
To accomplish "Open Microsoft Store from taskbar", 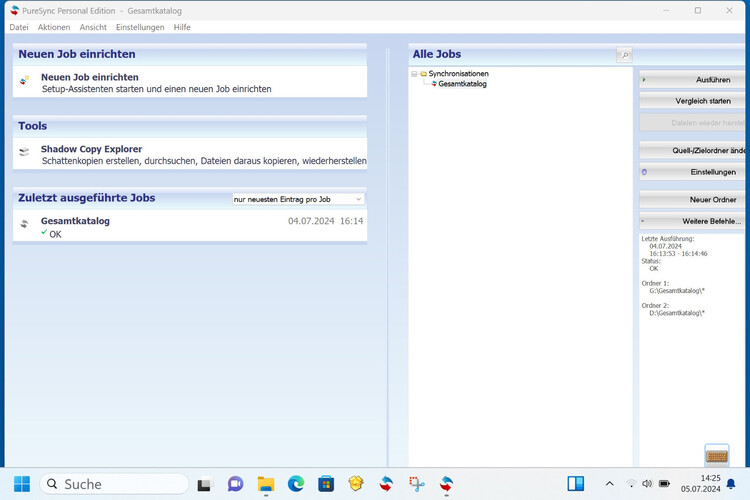I will (x=326, y=484).
